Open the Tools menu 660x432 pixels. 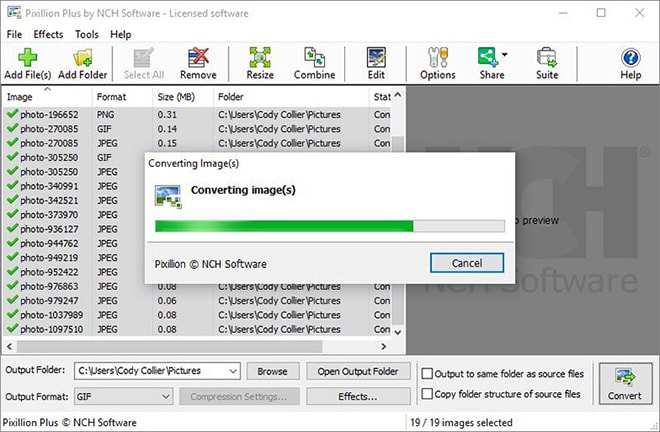pyautogui.click(x=87, y=35)
